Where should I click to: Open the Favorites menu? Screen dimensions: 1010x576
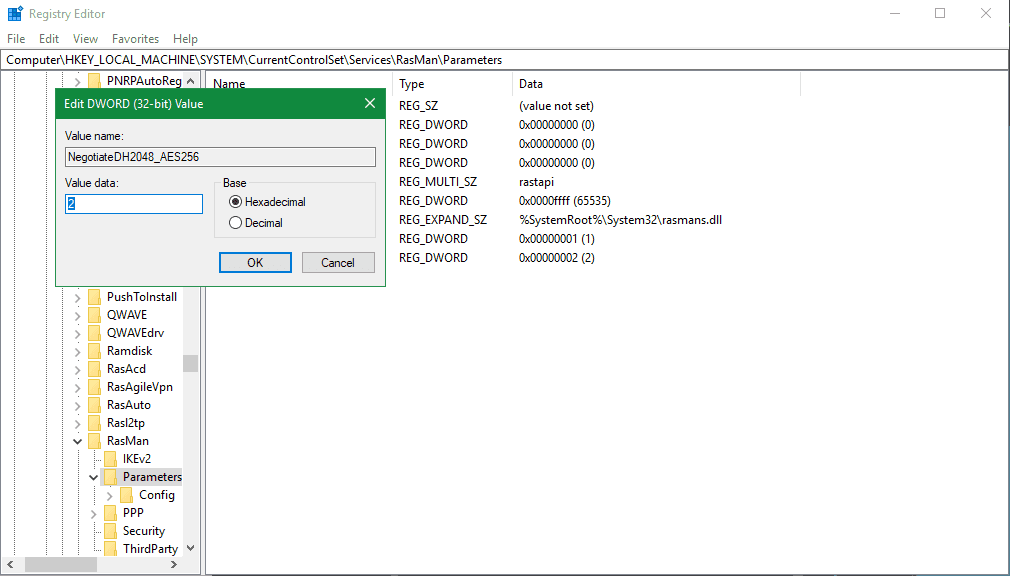[135, 39]
